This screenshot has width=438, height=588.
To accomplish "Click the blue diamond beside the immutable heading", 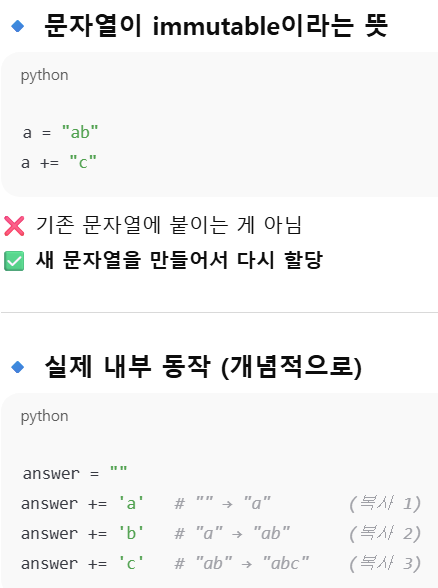I will [x=18, y=26].
